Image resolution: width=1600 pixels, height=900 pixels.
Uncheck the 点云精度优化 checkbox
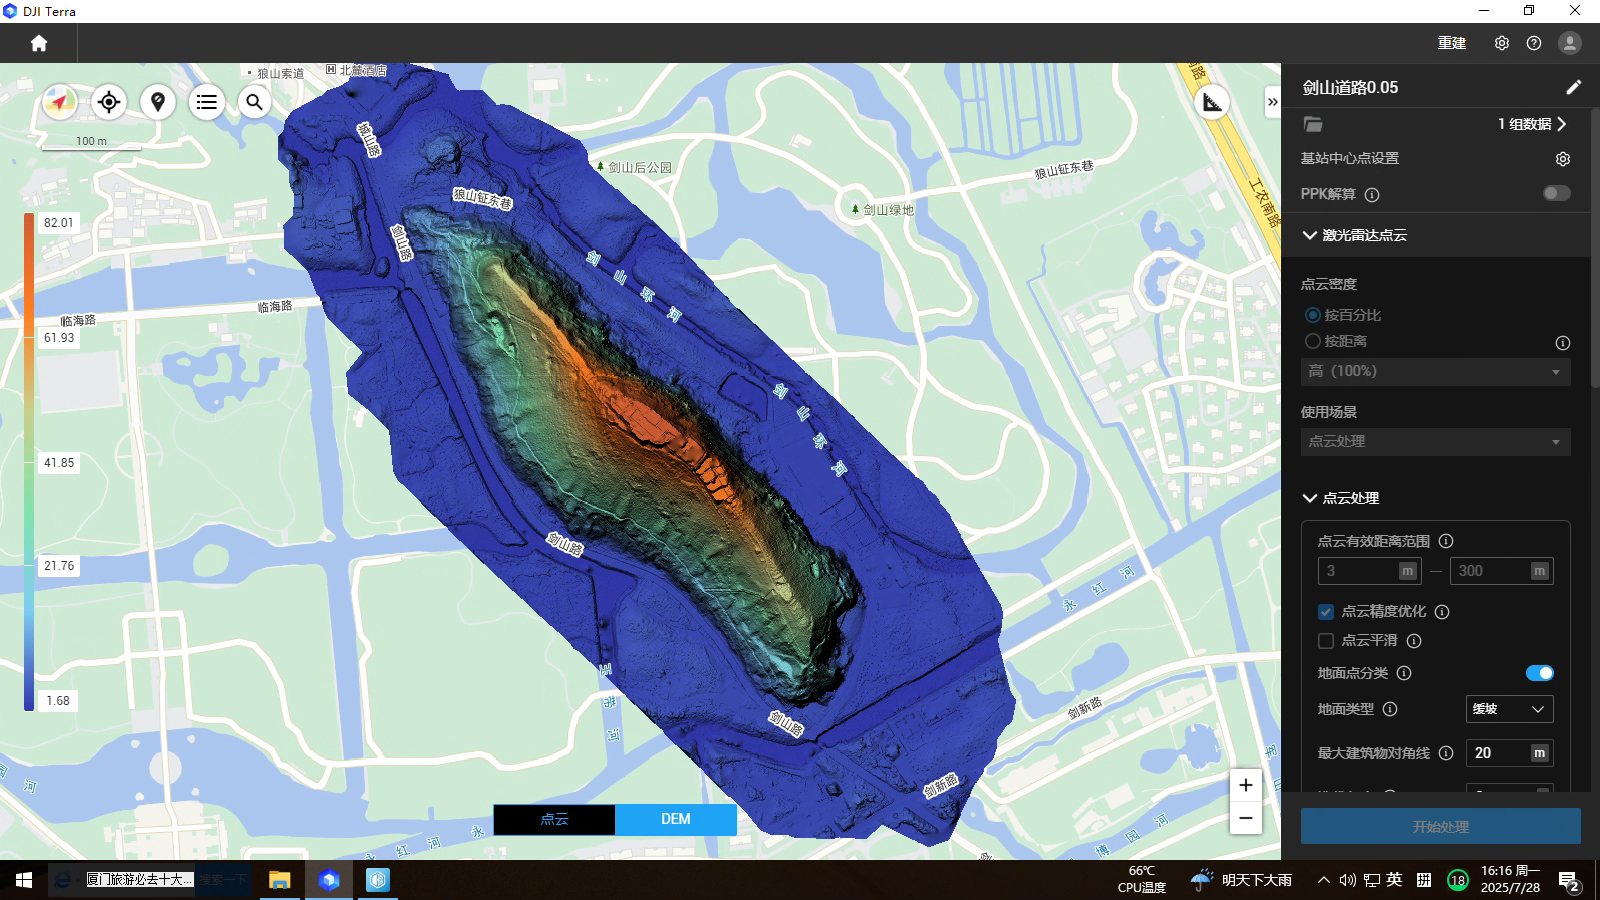coord(1326,612)
